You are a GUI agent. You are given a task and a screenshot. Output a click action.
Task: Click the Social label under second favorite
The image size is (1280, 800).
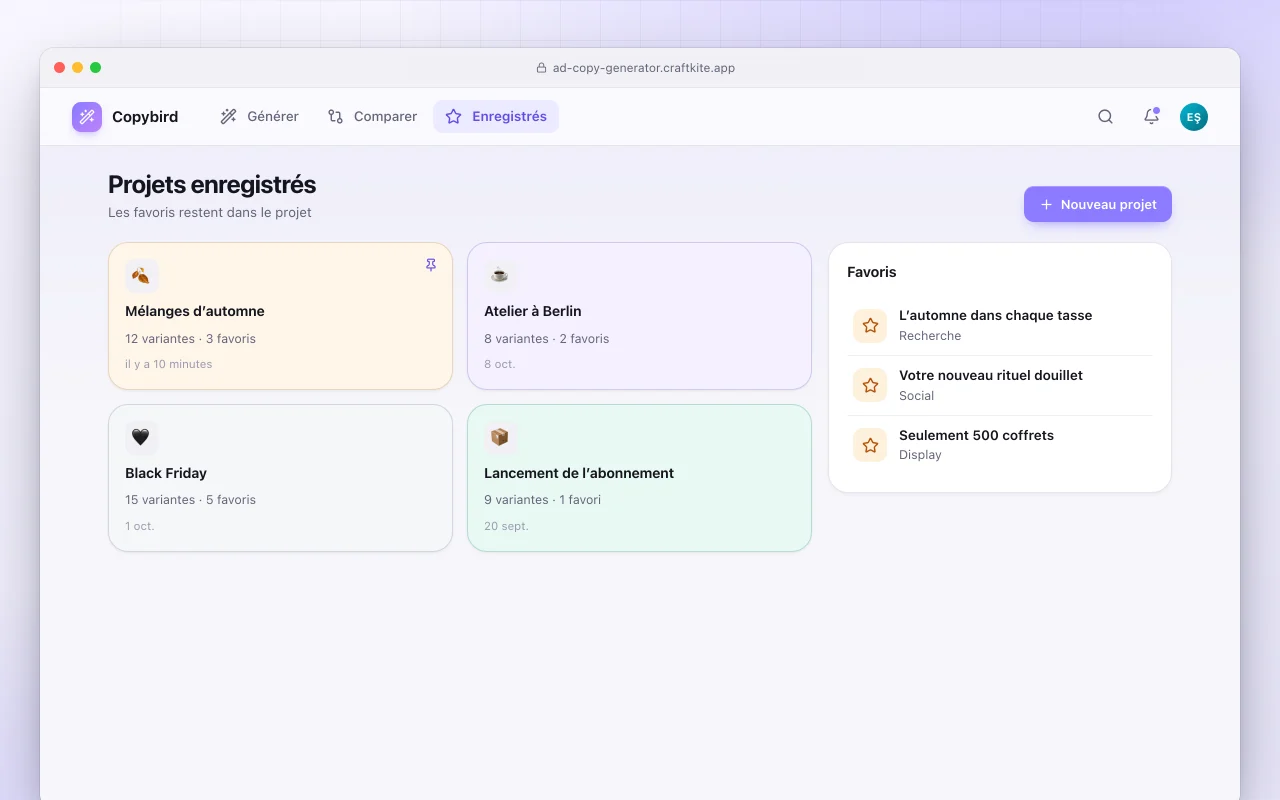[x=916, y=396]
